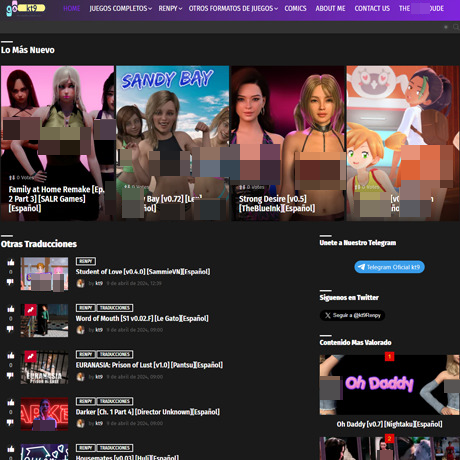The image size is (460, 460).
Task: Click the Telegram Oficial kt9 button
Action: [x=389, y=267]
